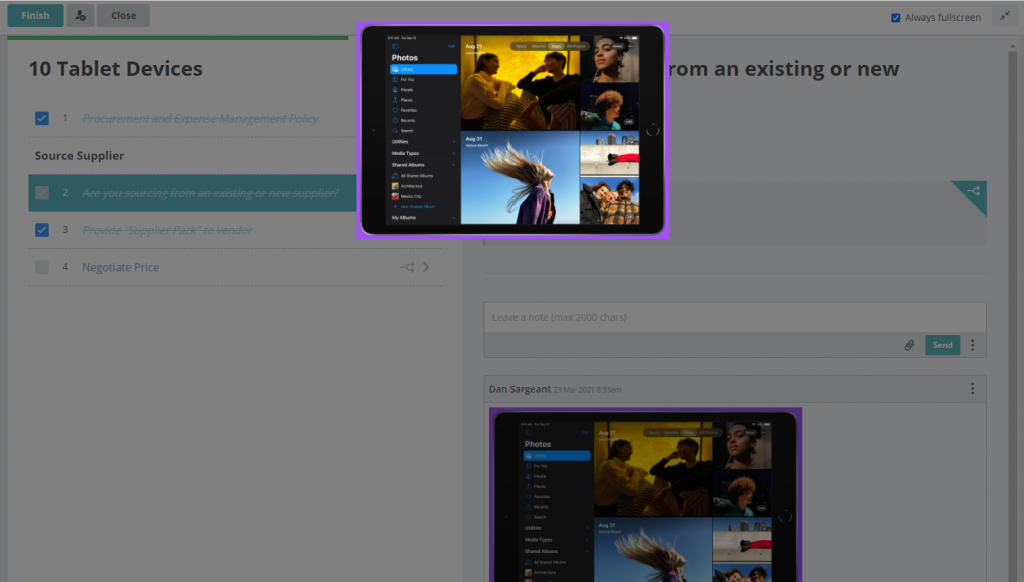The height and width of the screenshot is (582, 1024).
Task: Toggle checkbox for Are you sourcing from supplier task
Action: click(x=42, y=193)
